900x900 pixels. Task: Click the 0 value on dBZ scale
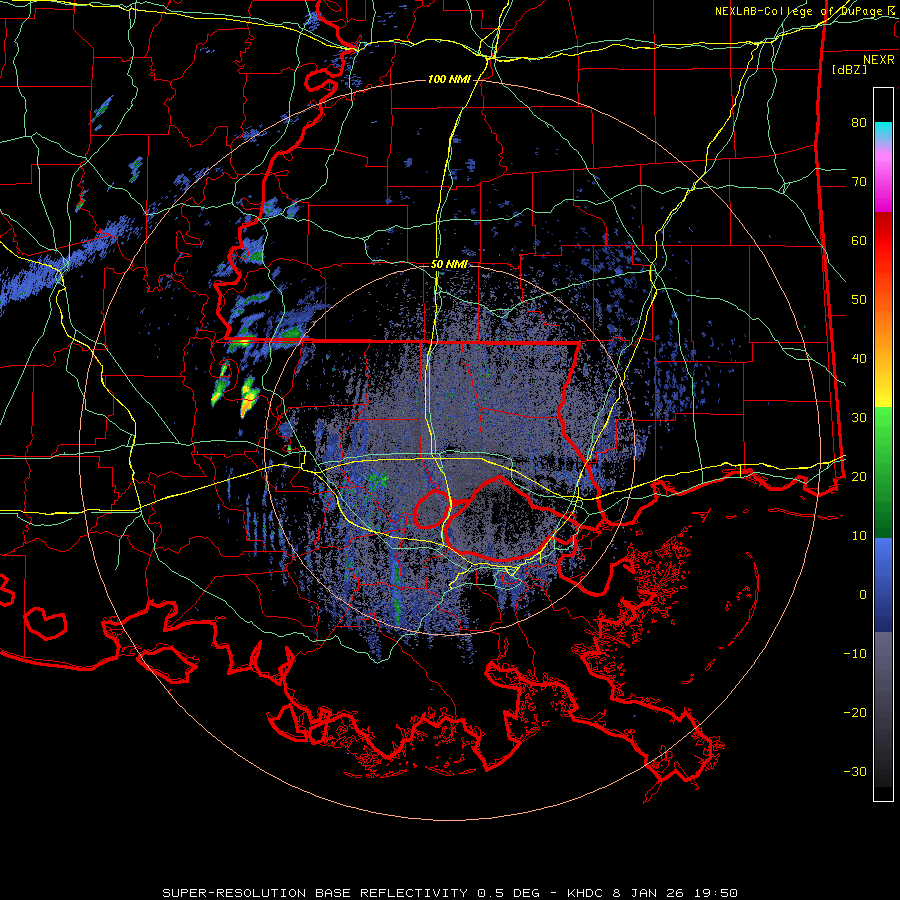(863, 595)
